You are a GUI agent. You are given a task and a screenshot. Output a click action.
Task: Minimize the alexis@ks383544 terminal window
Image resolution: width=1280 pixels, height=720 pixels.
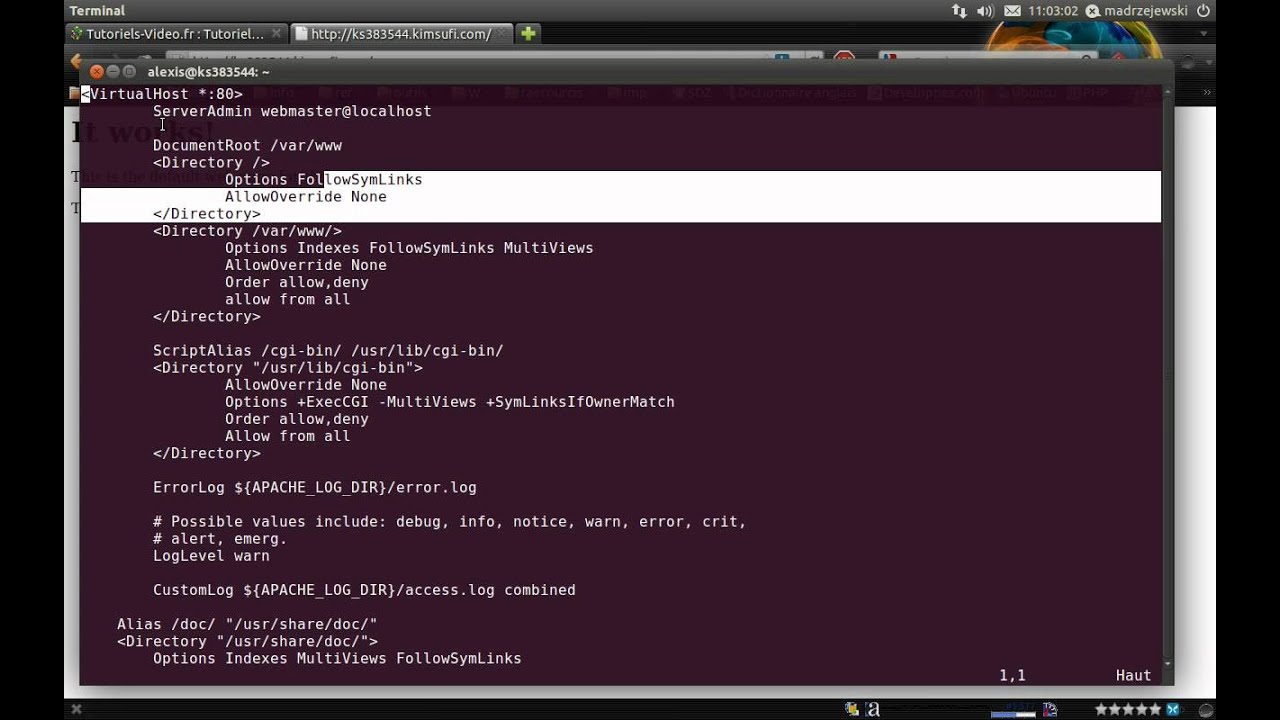pos(113,71)
